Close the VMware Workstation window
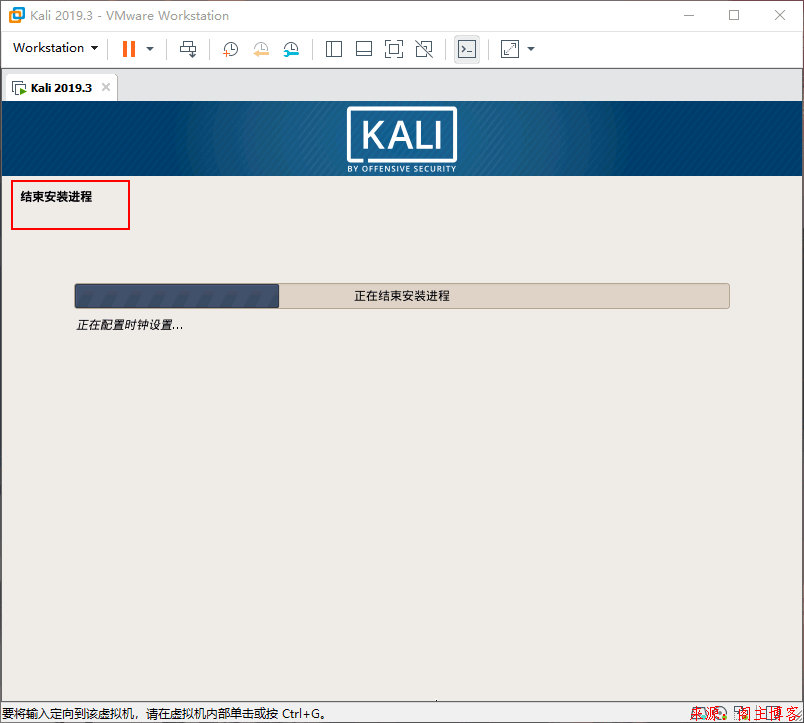 (x=780, y=15)
